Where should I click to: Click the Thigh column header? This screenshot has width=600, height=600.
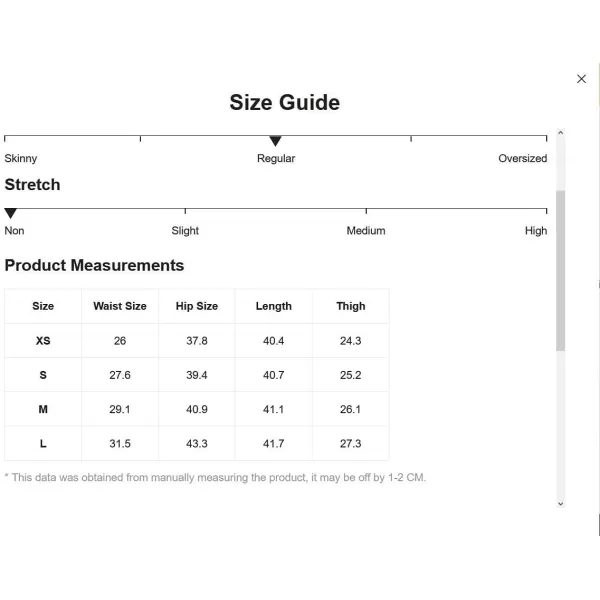(351, 306)
